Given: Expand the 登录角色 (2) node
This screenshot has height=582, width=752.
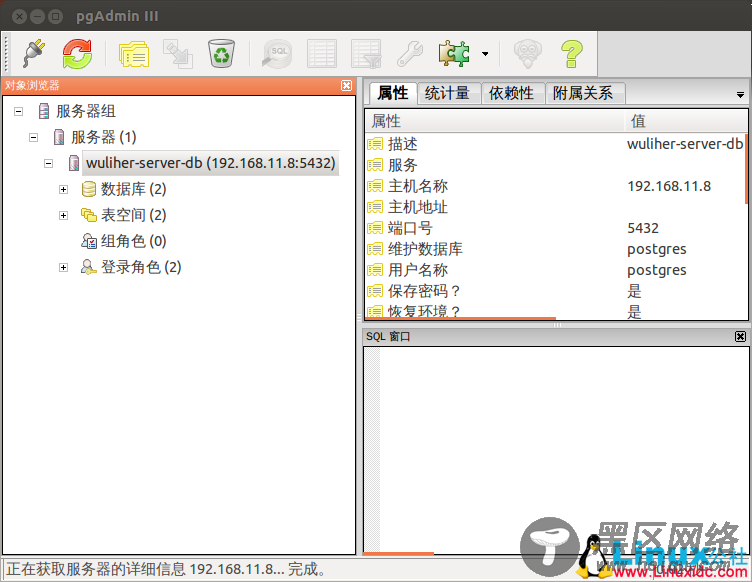Looking at the screenshot, I should (63, 268).
